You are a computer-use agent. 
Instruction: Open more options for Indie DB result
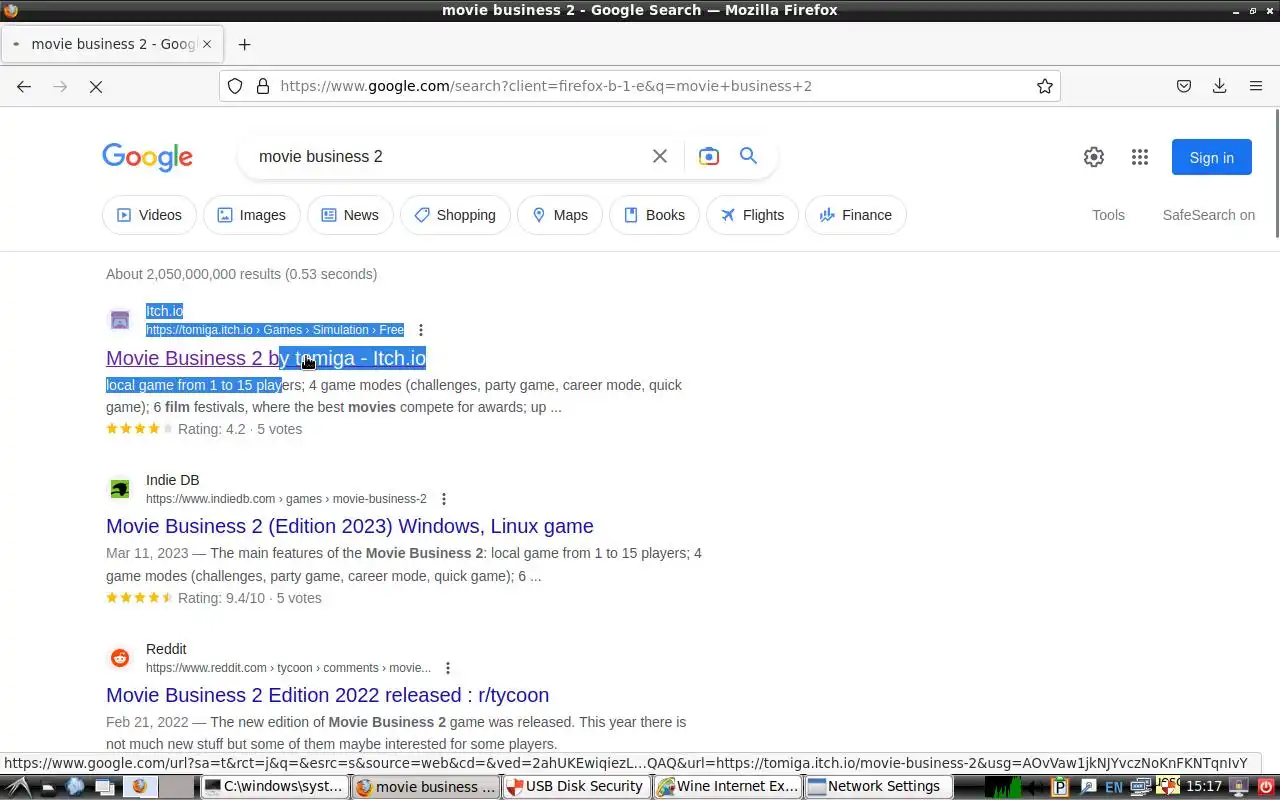(x=444, y=499)
